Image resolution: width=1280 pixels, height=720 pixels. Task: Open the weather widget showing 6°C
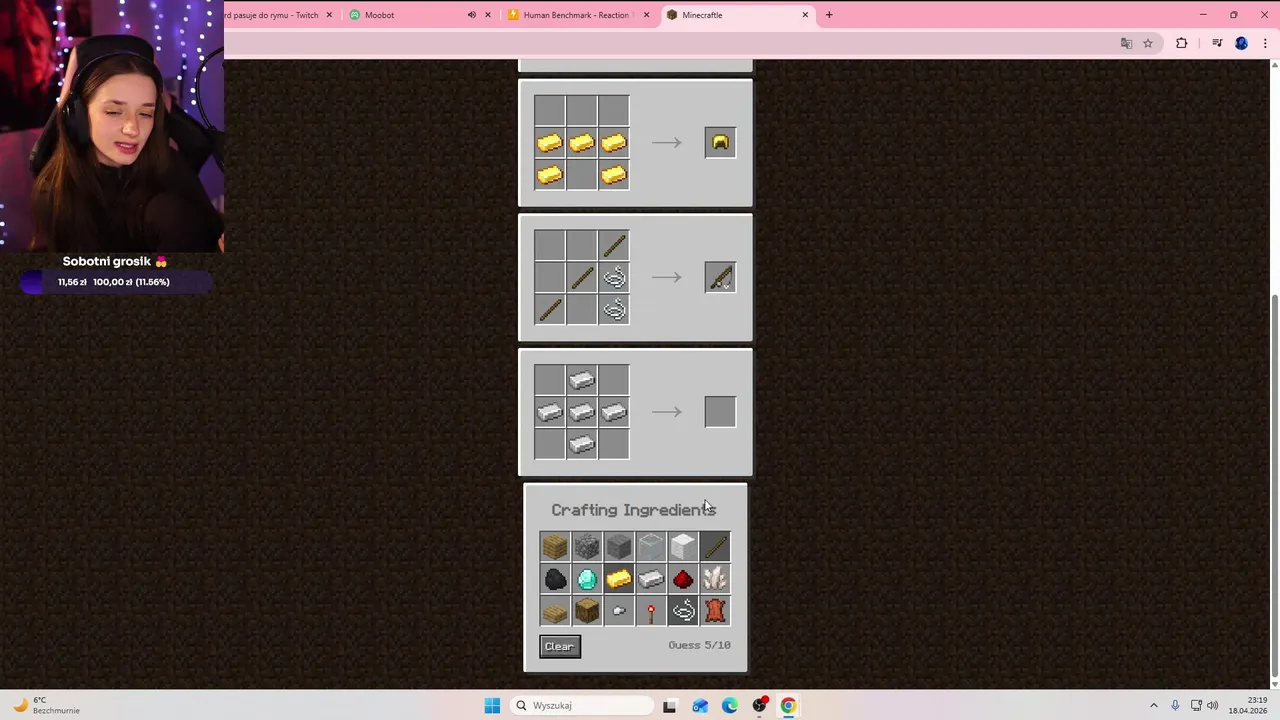(45, 706)
